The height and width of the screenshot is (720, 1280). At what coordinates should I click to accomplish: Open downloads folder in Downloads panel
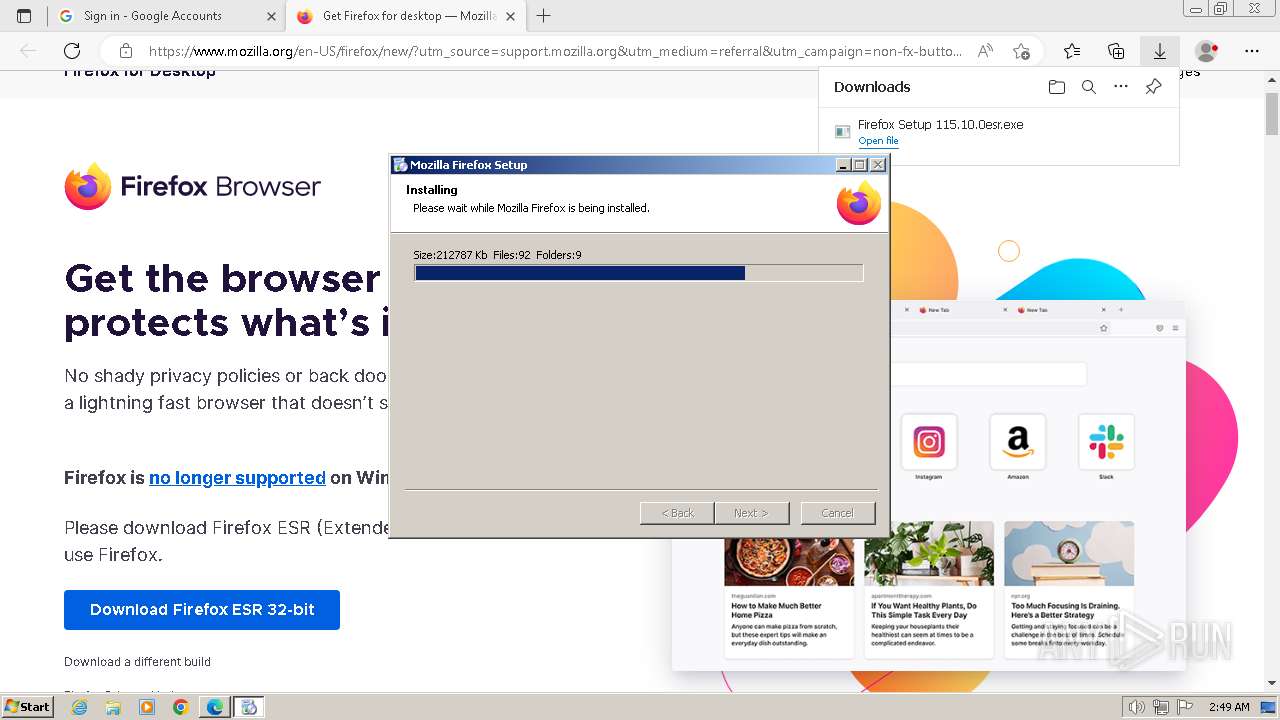tap(1057, 87)
